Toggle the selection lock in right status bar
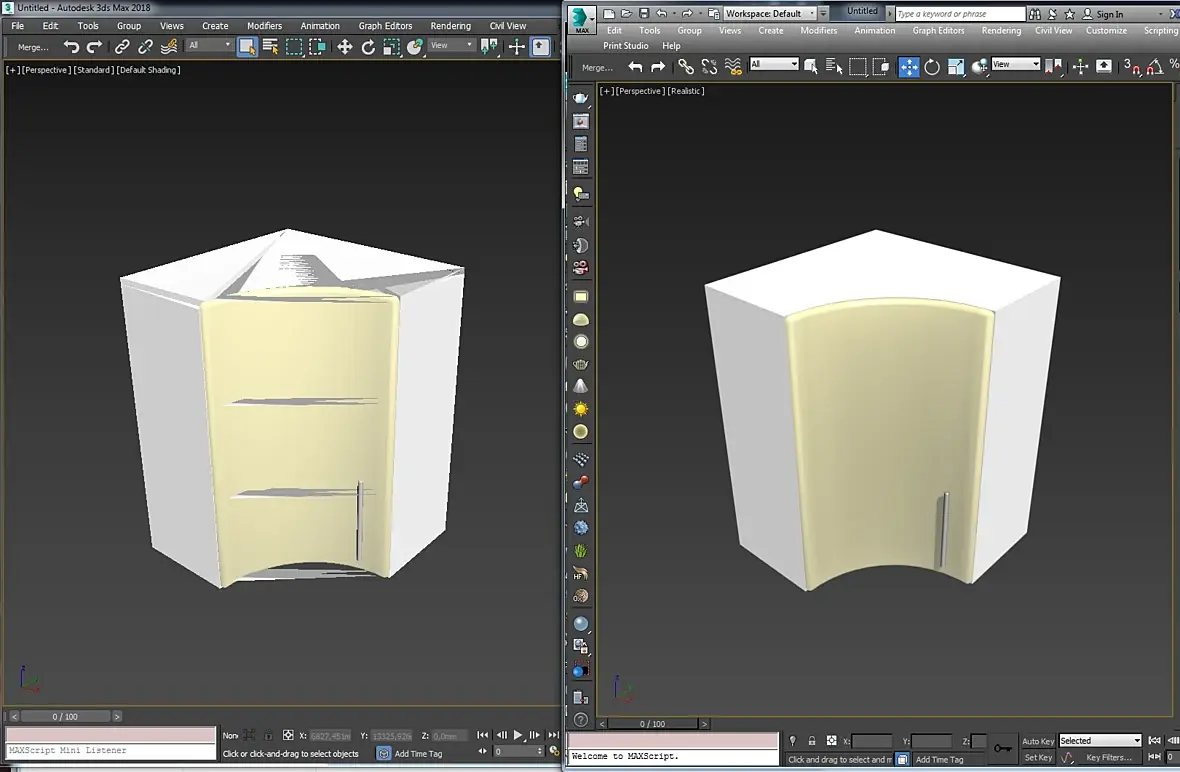 tap(811, 741)
